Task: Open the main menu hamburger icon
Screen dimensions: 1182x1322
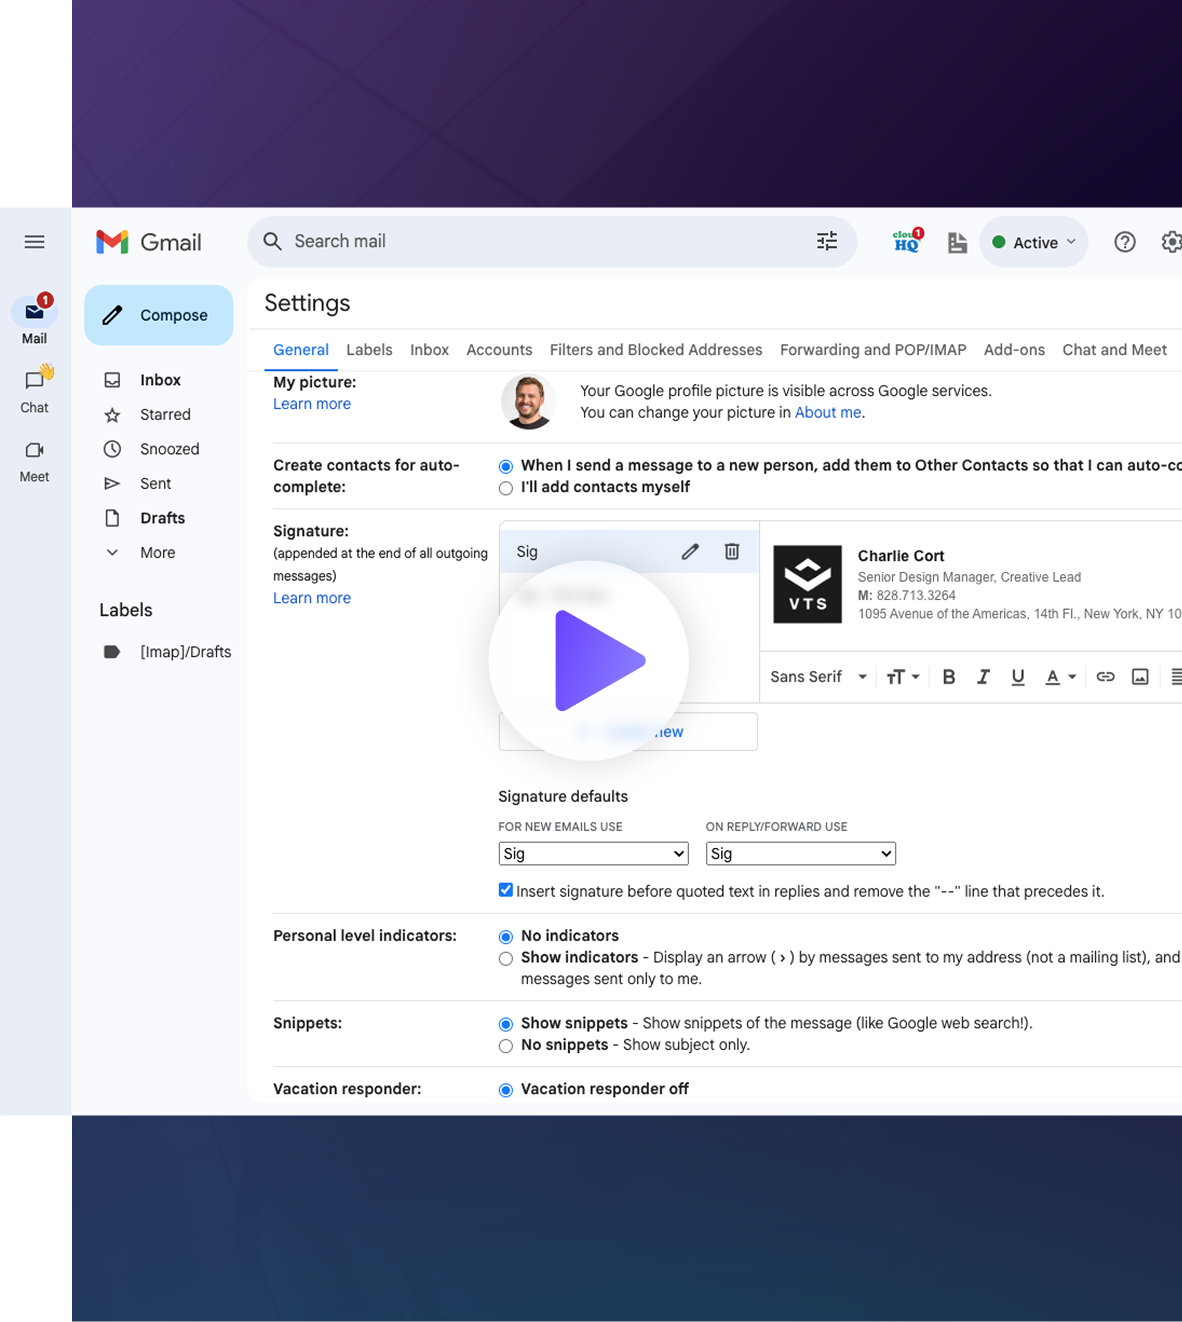Action: [34, 242]
